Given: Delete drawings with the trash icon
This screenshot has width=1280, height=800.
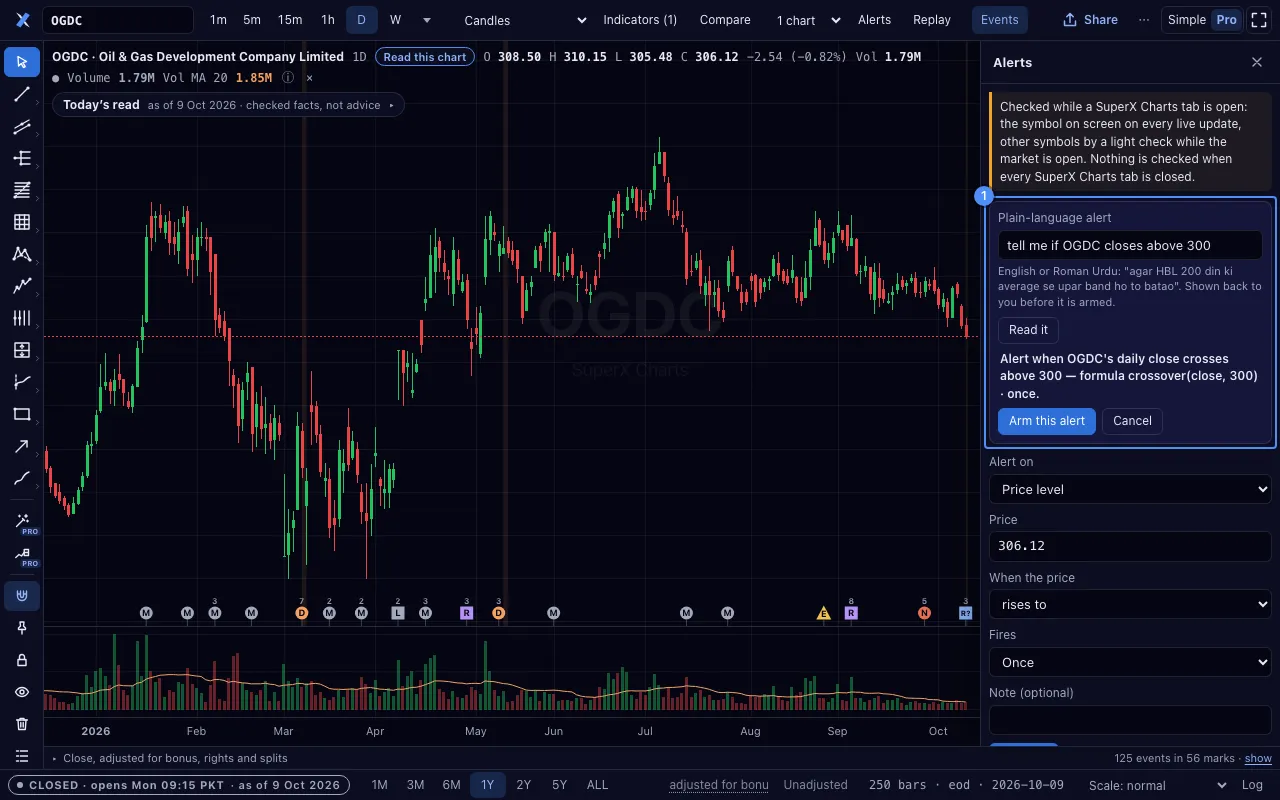Looking at the screenshot, I should pyautogui.click(x=22, y=724).
